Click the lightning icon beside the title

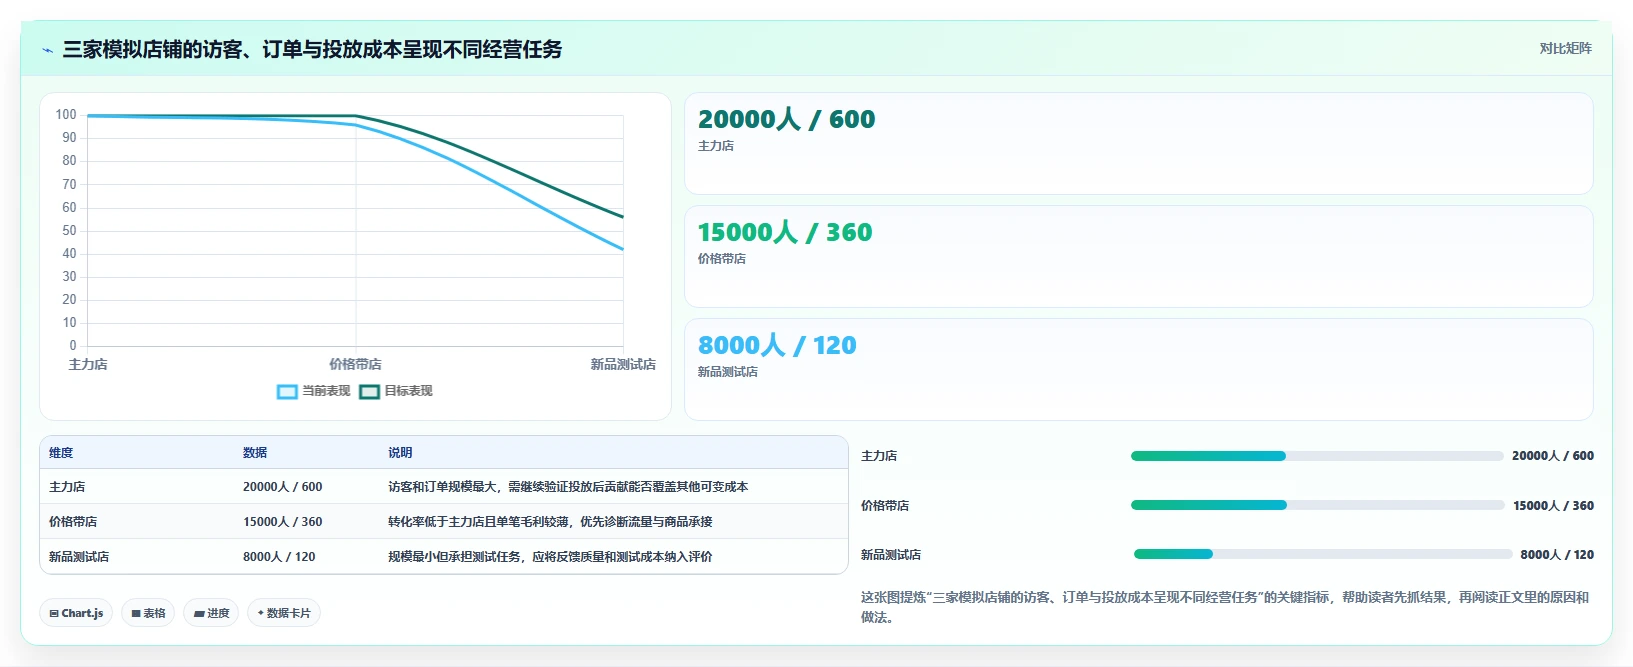[47, 50]
